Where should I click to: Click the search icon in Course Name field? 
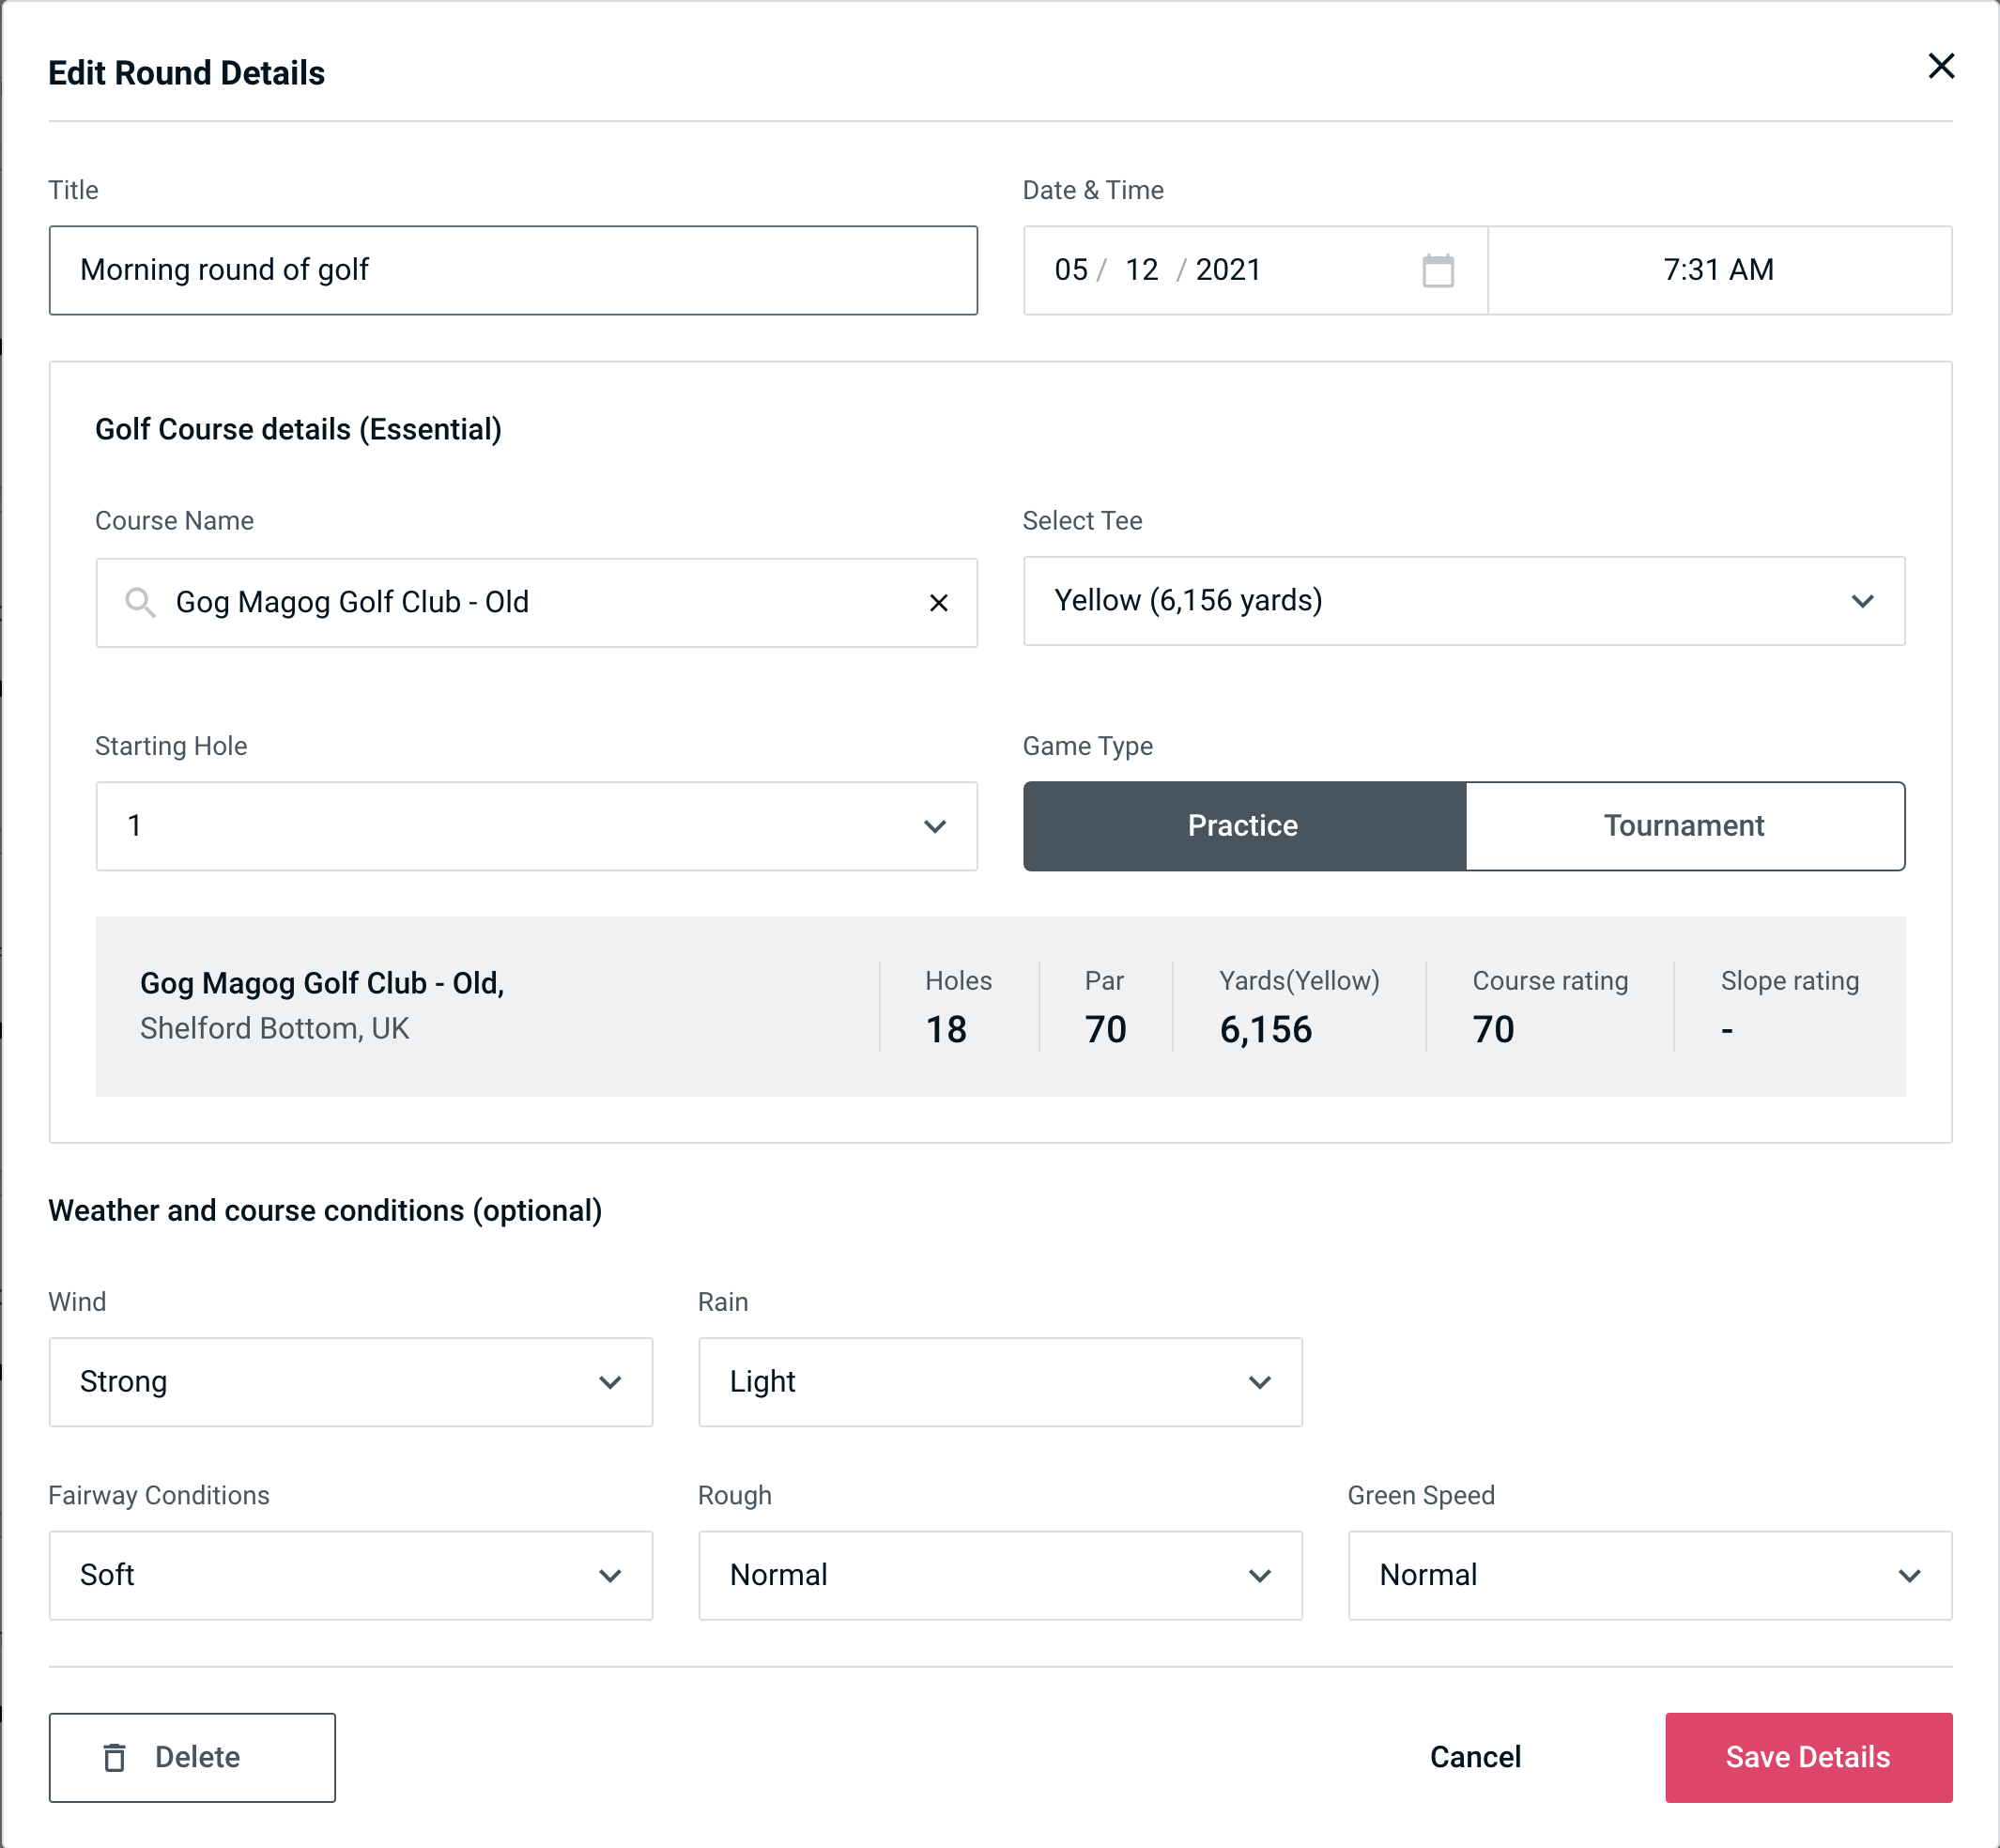(x=138, y=601)
